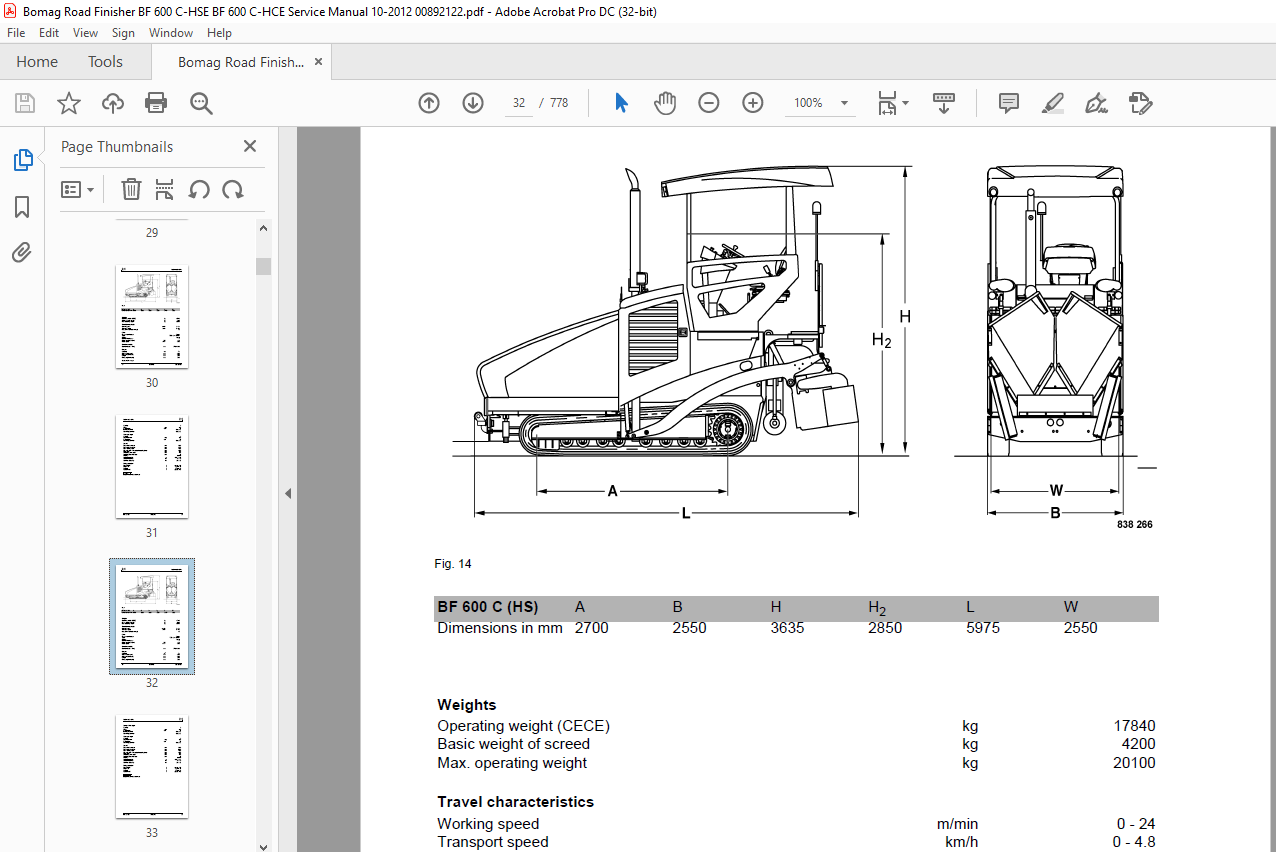Click the H dimension value 3635
This screenshot has height=852, width=1276.
click(x=787, y=628)
